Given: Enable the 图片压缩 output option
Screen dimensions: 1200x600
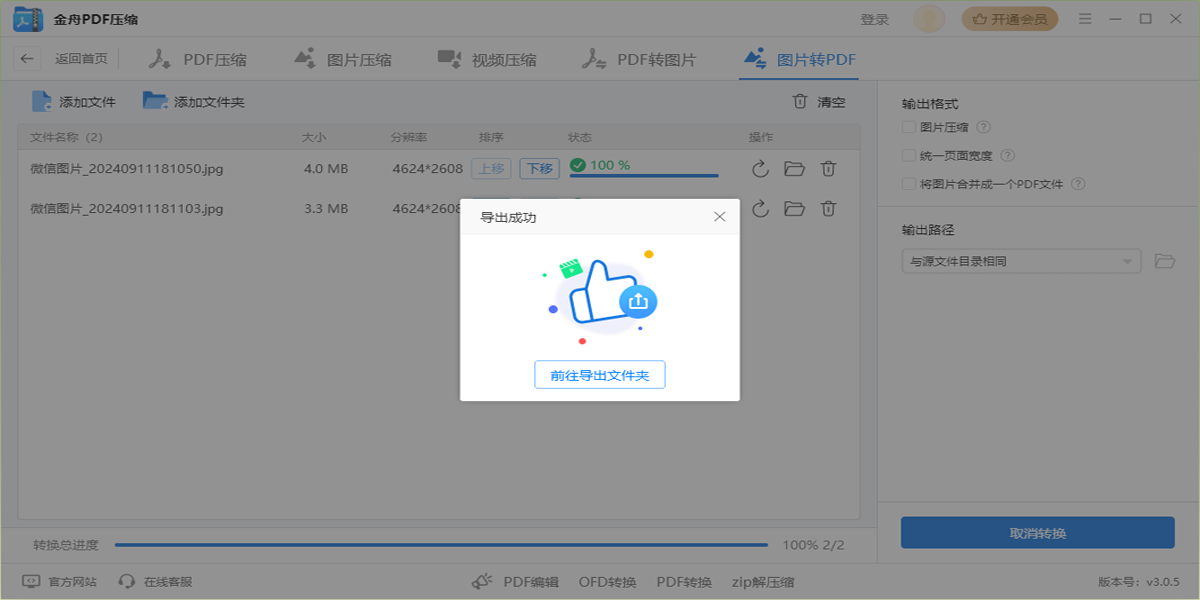Looking at the screenshot, I should [x=909, y=128].
